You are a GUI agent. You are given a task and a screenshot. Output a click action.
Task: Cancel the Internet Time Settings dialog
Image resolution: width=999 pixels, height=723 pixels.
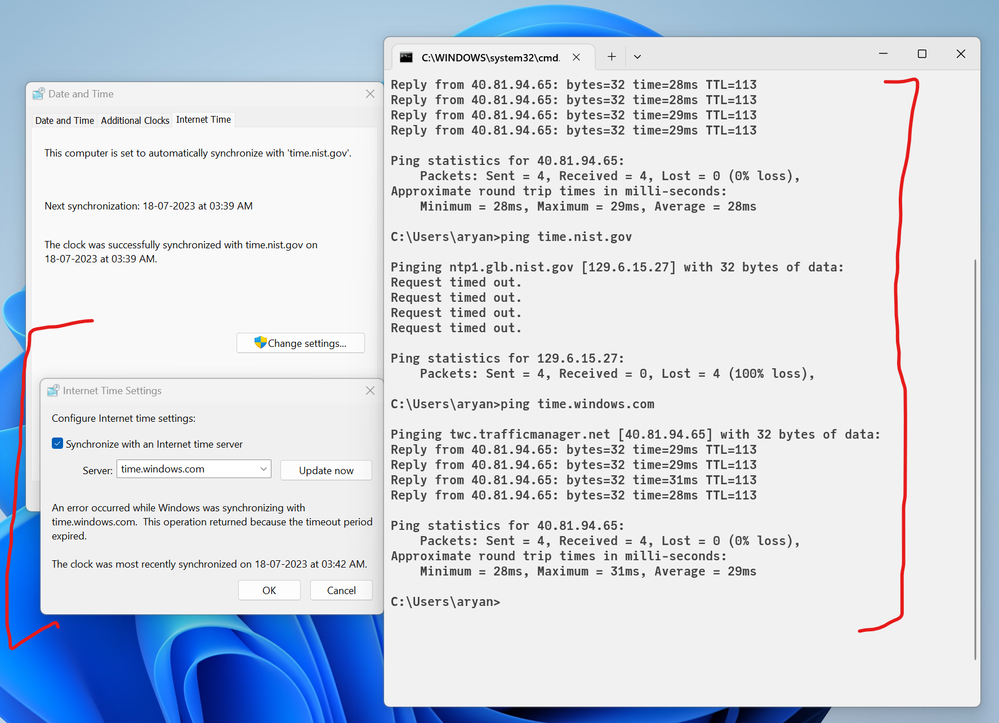pyautogui.click(x=341, y=591)
